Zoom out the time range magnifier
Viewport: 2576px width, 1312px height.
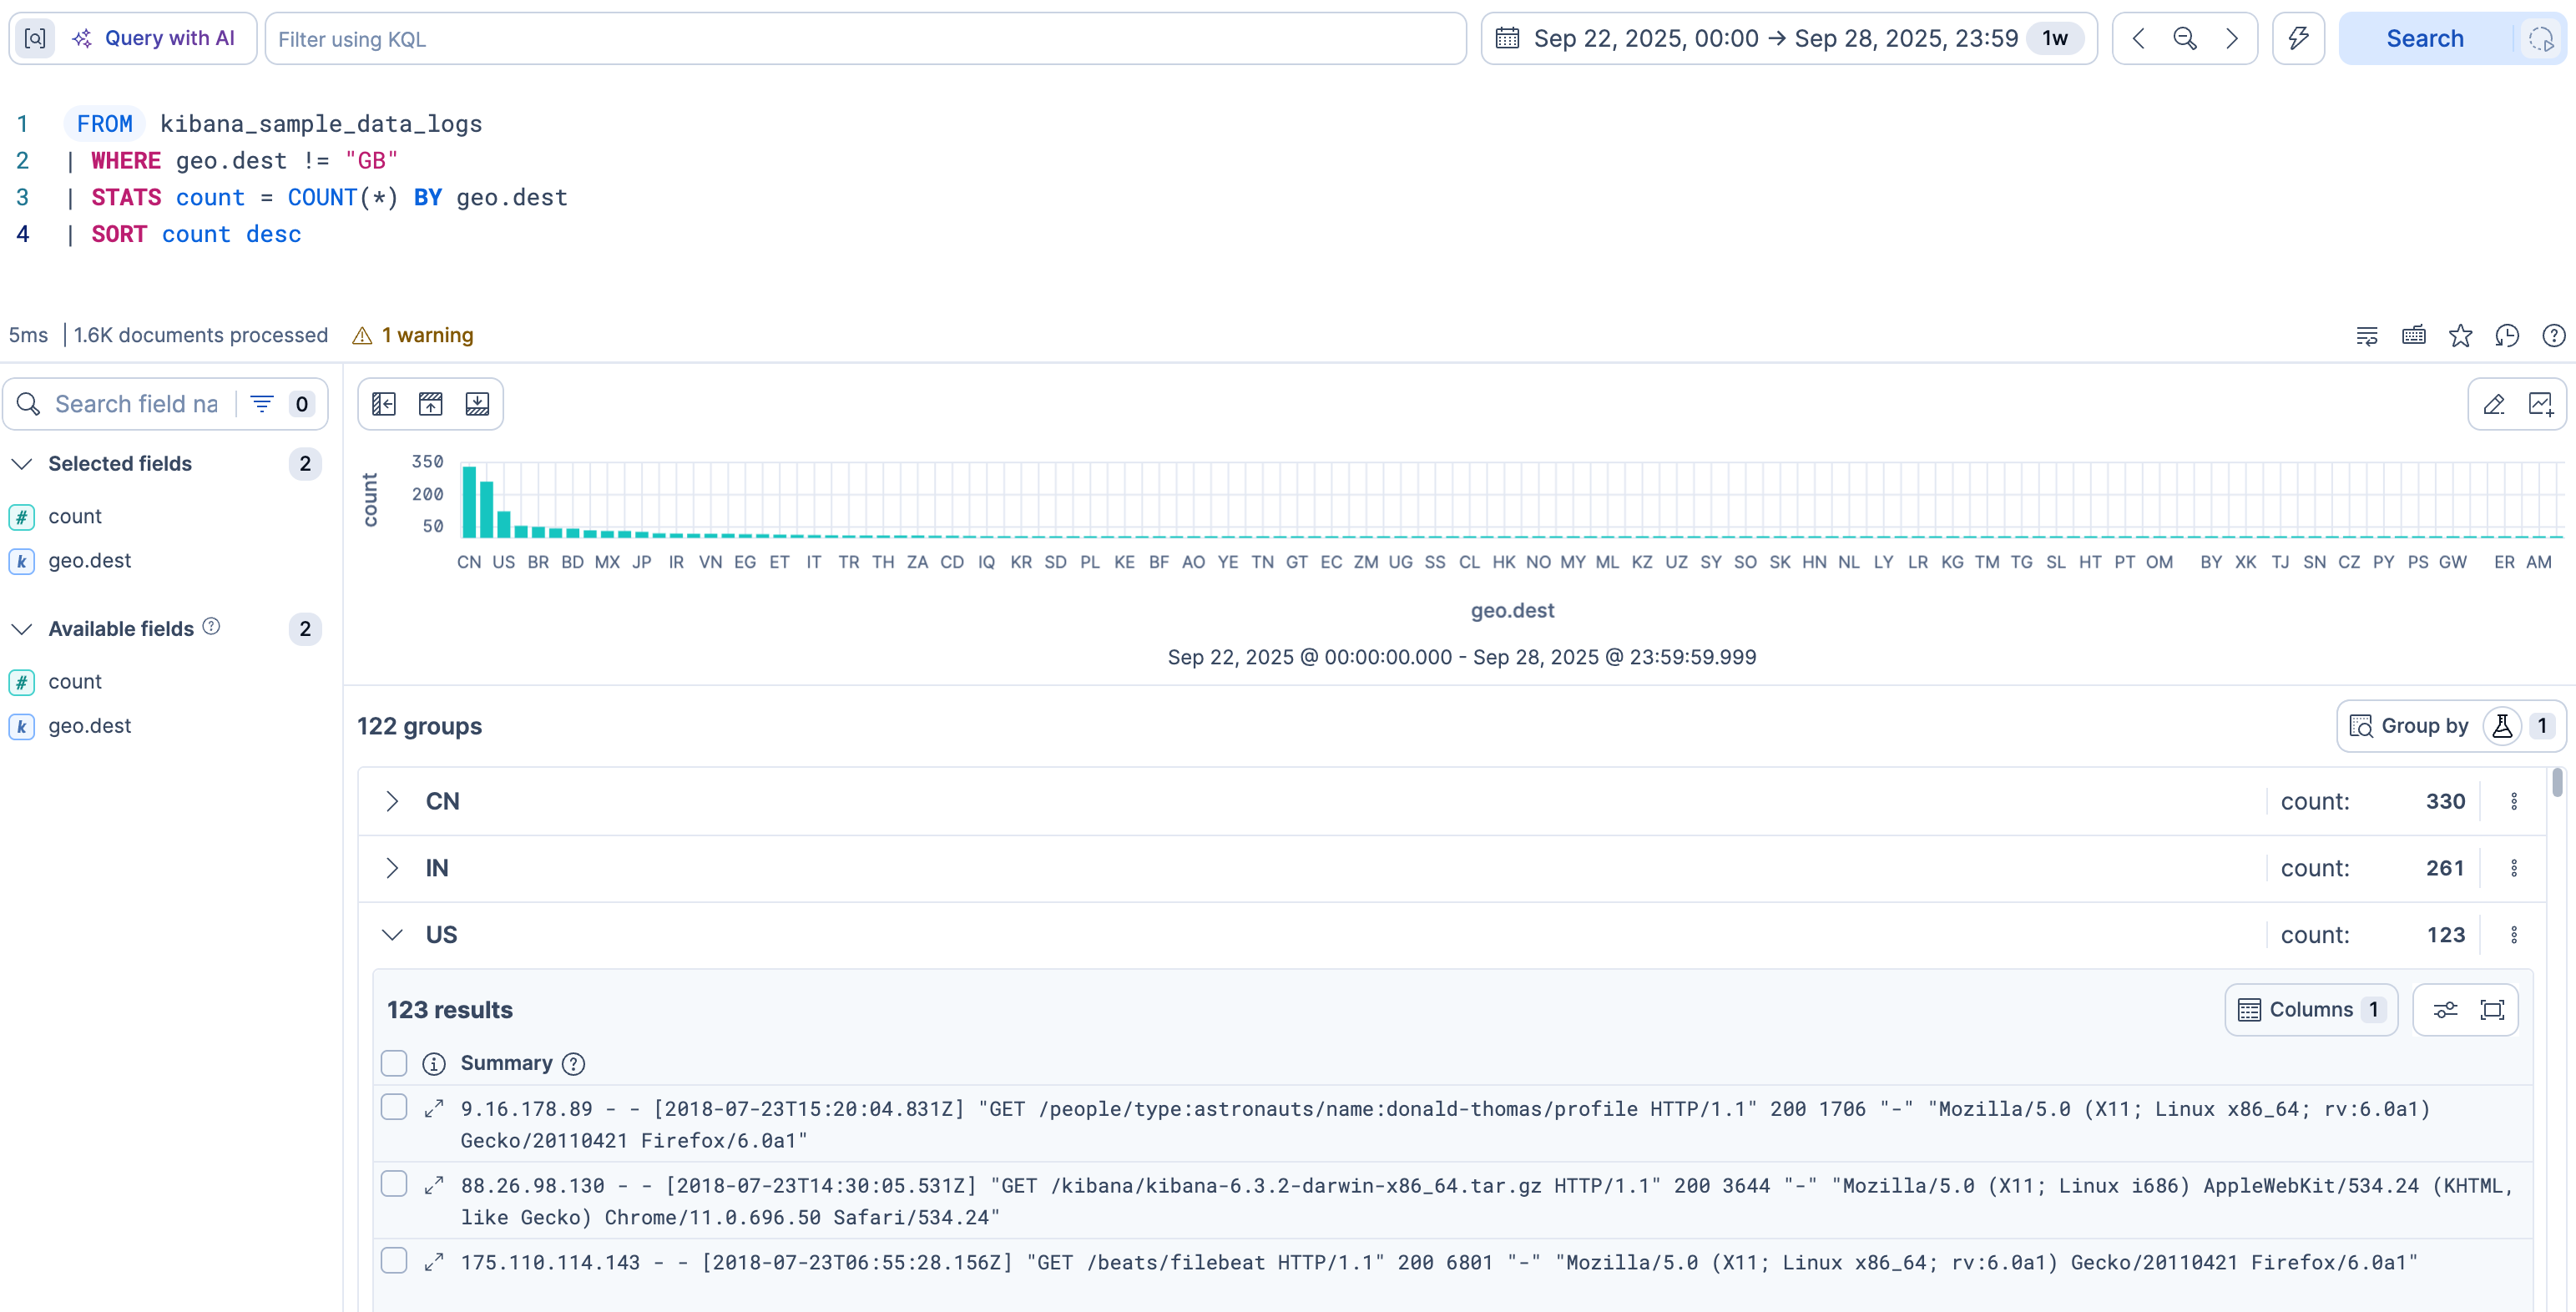(x=2185, y=39)
